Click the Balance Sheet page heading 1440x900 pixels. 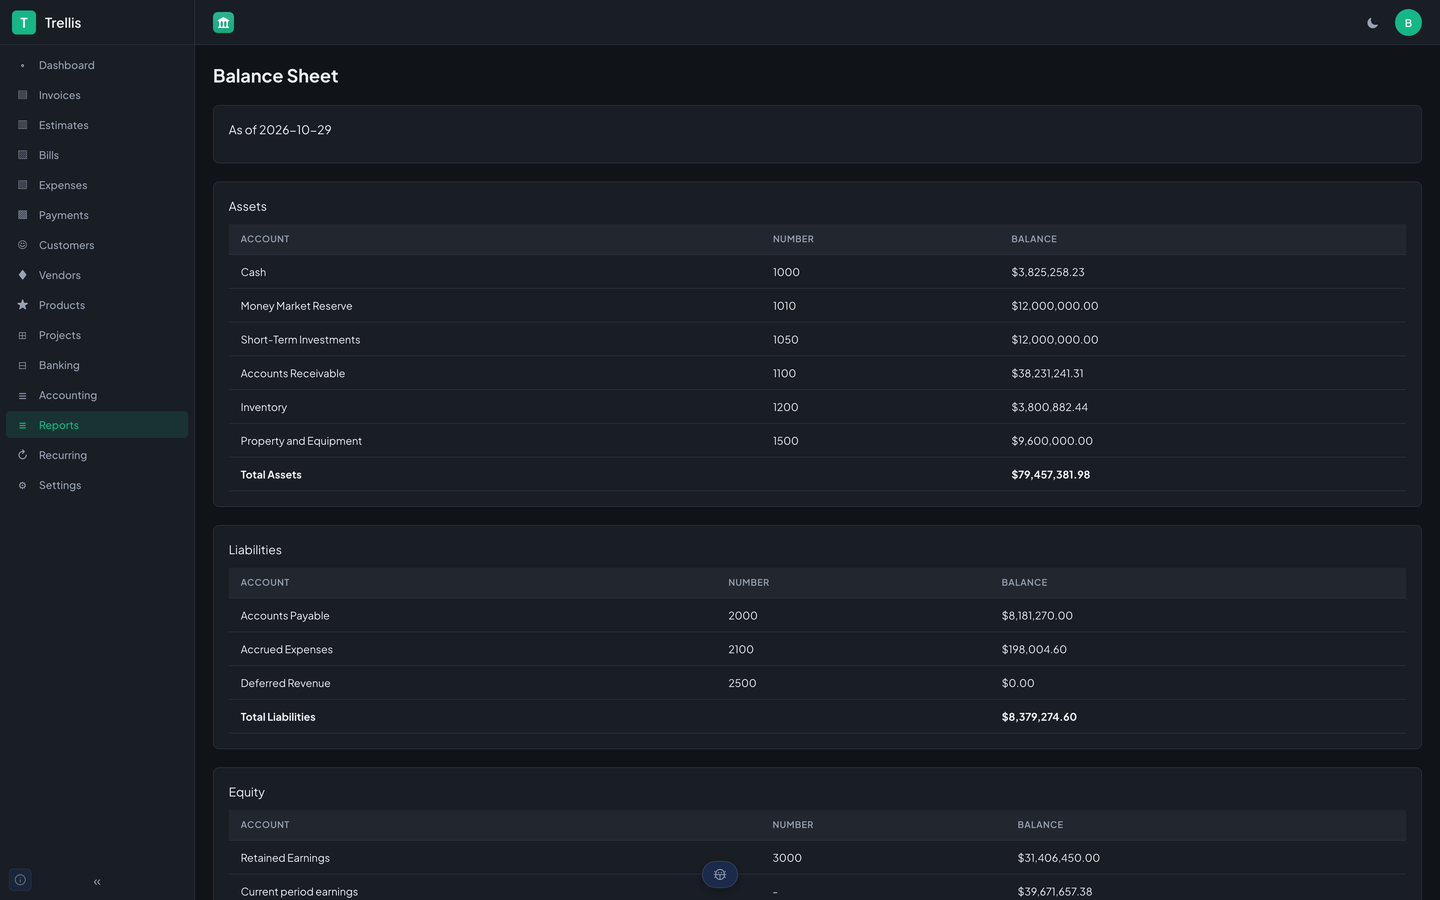tap(275, 76)
